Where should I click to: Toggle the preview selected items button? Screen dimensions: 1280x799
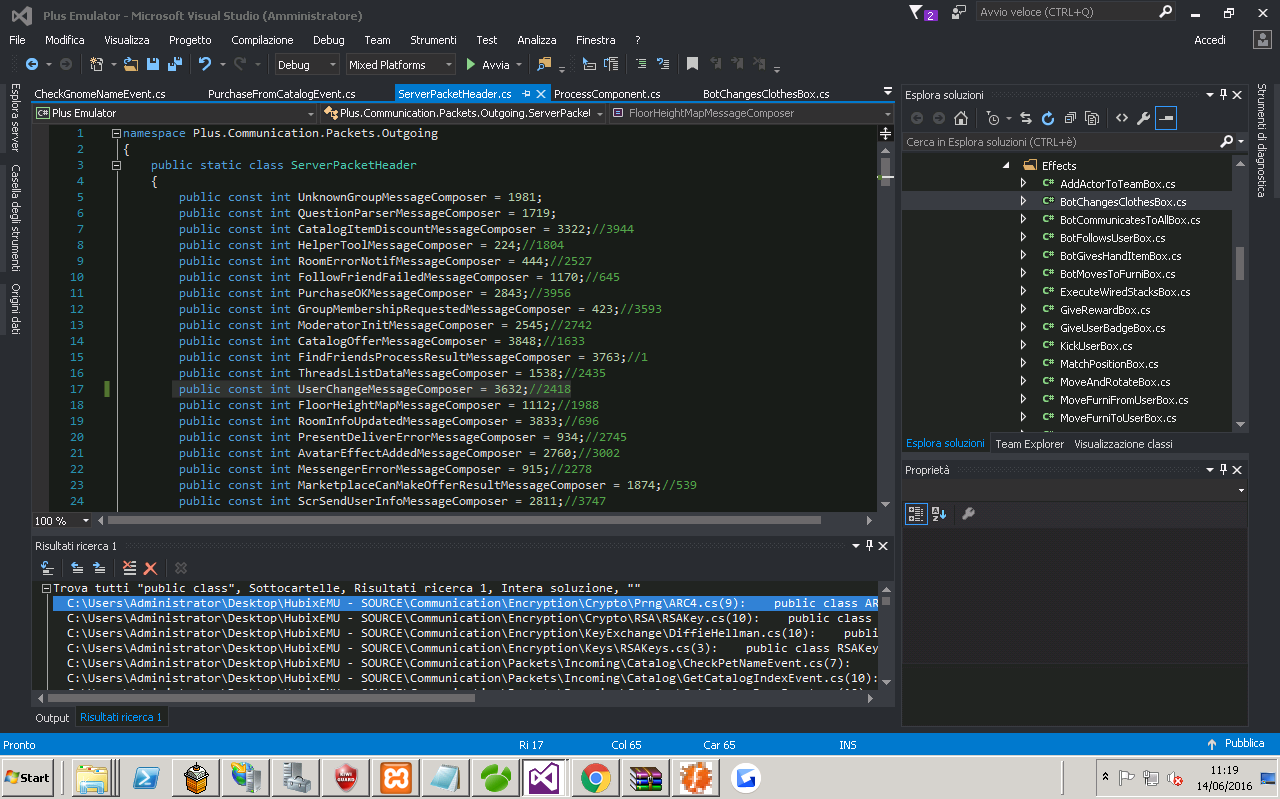(1166, 118)
